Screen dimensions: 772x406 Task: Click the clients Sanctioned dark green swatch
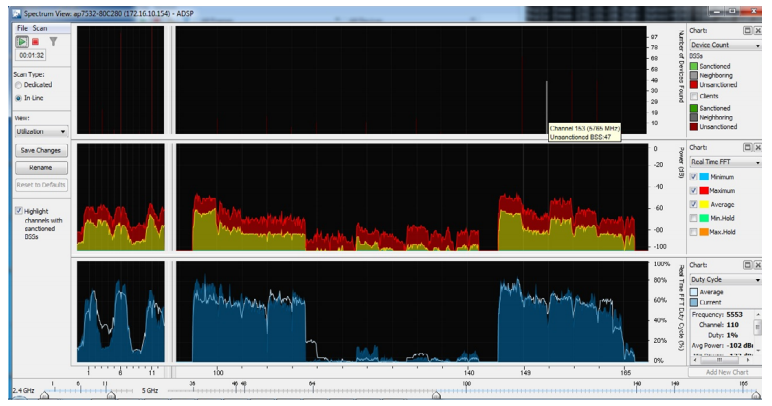coord(694,108)
